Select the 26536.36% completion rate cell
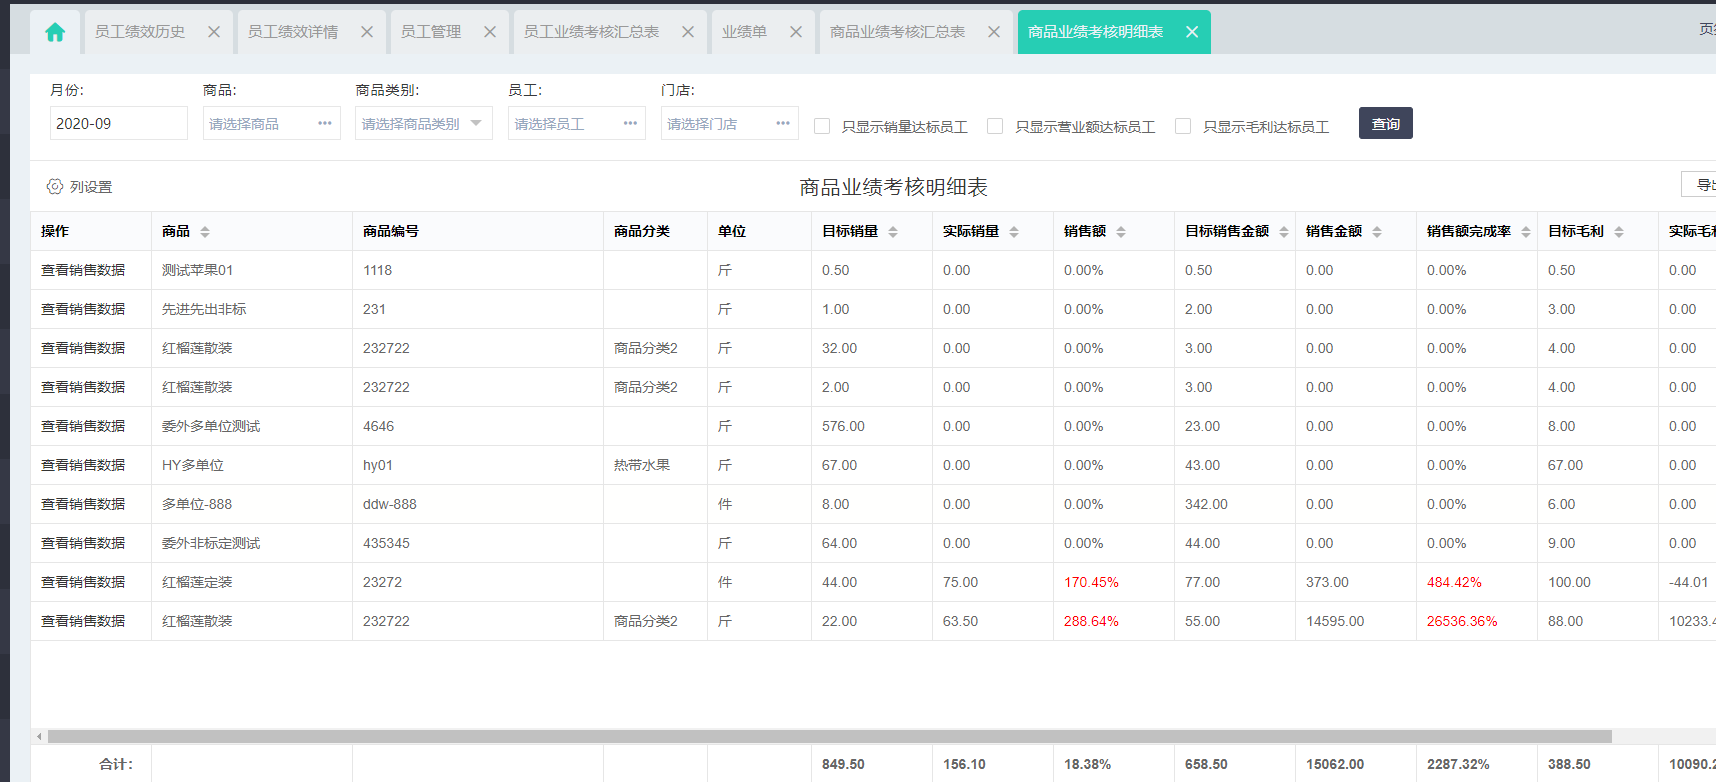 coord(1477,621)
